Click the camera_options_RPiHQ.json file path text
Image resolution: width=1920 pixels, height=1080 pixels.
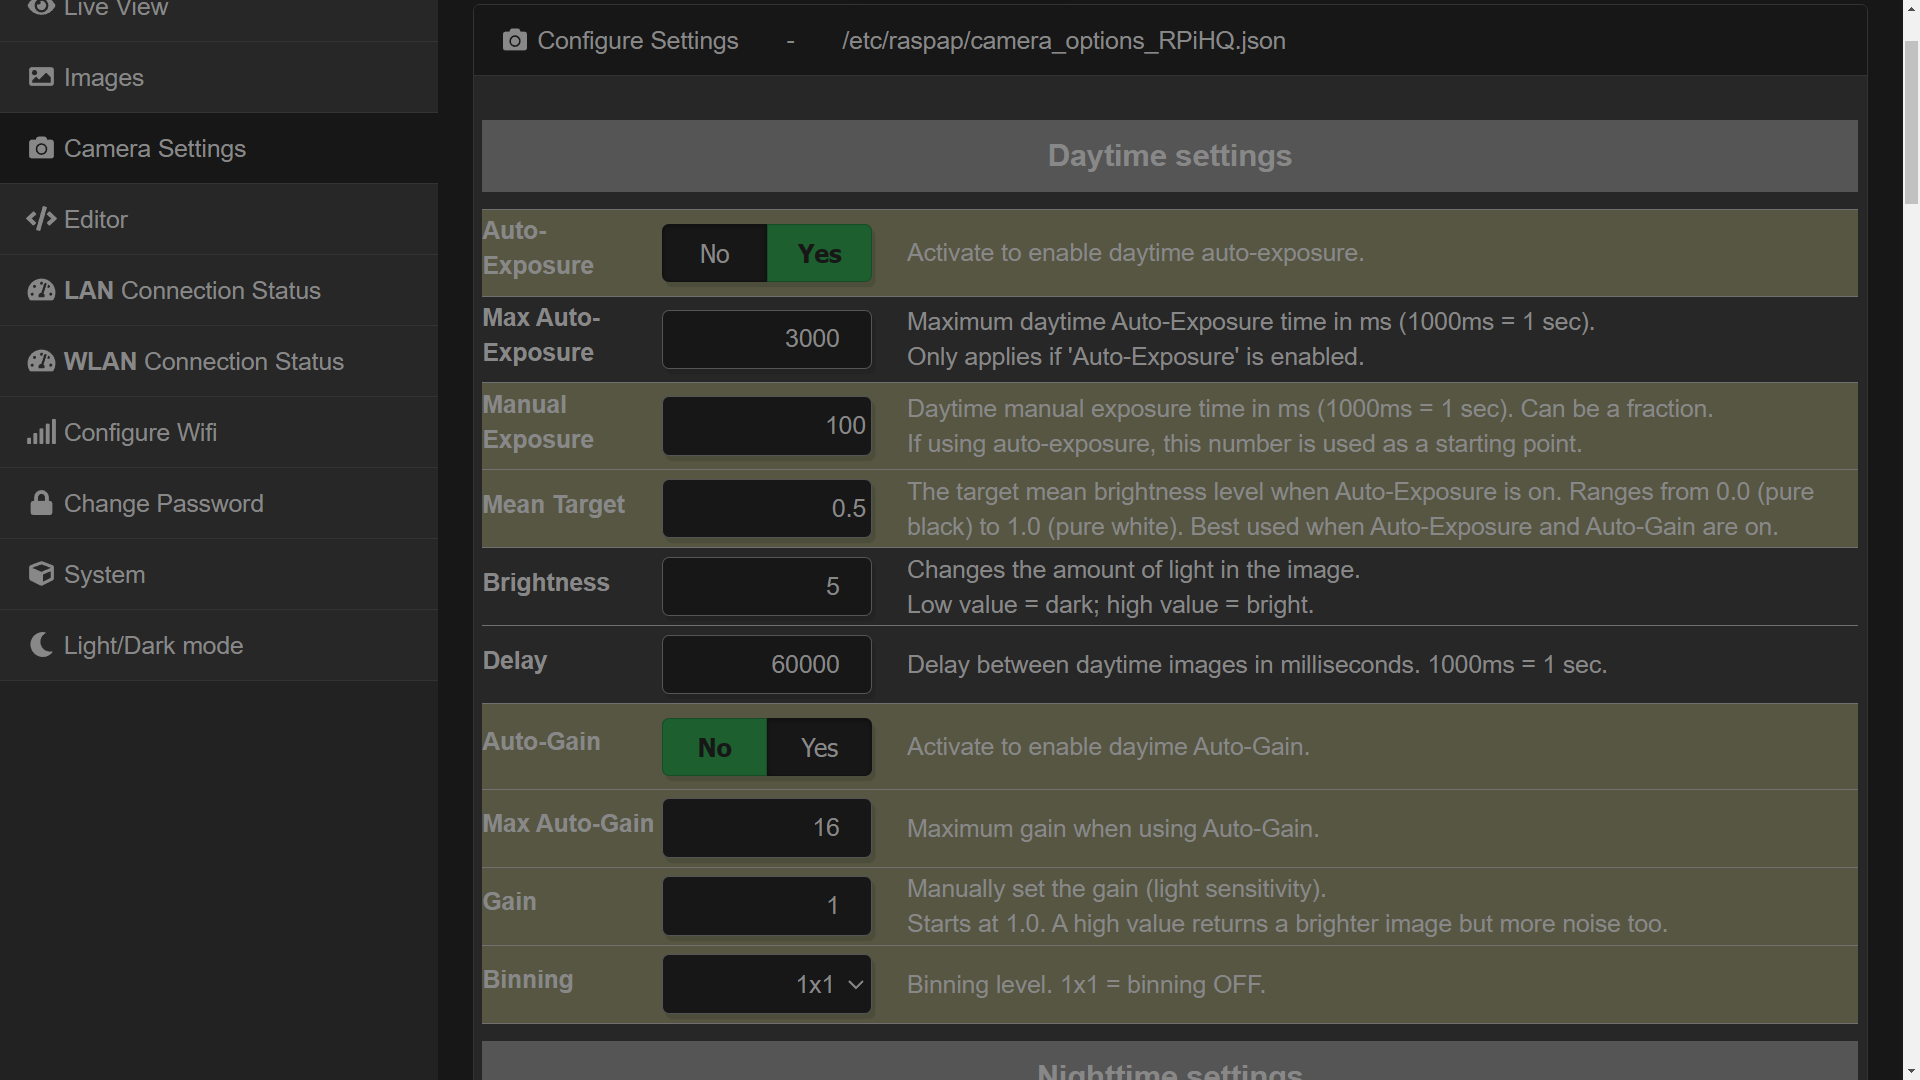1064,41
